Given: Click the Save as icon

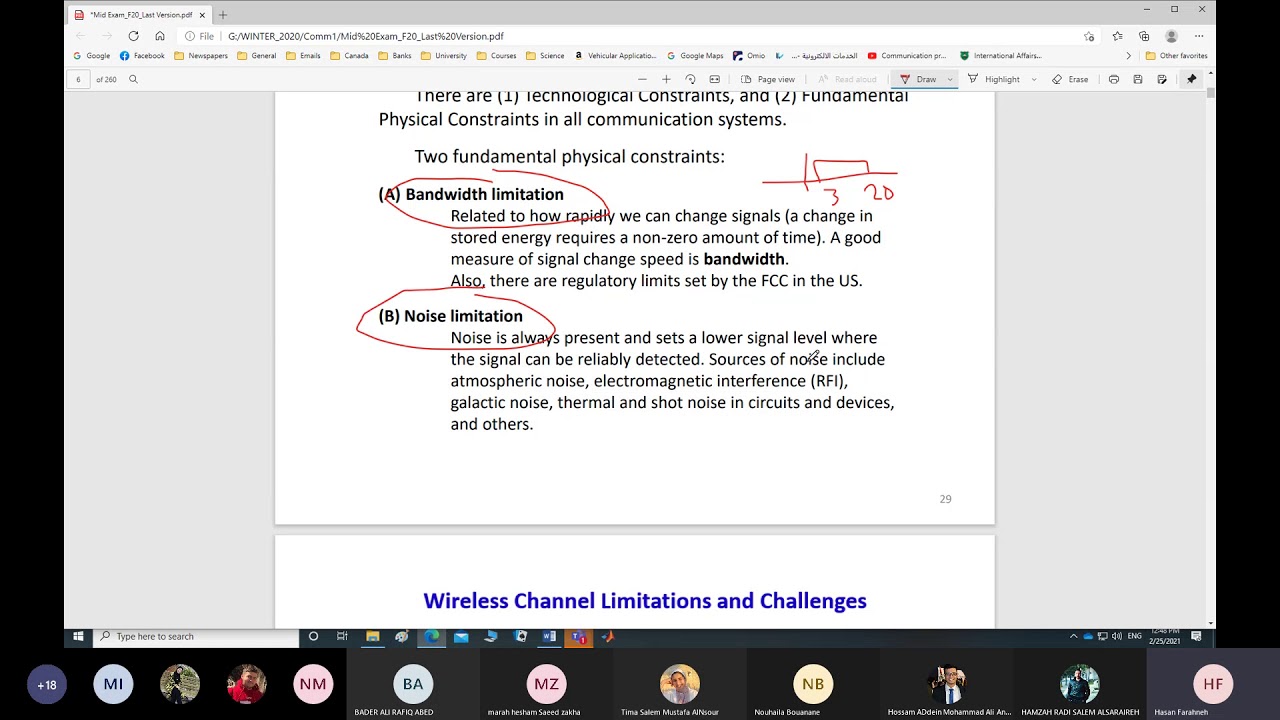Looking at the screenshot, I should [x=1162, y=79].
